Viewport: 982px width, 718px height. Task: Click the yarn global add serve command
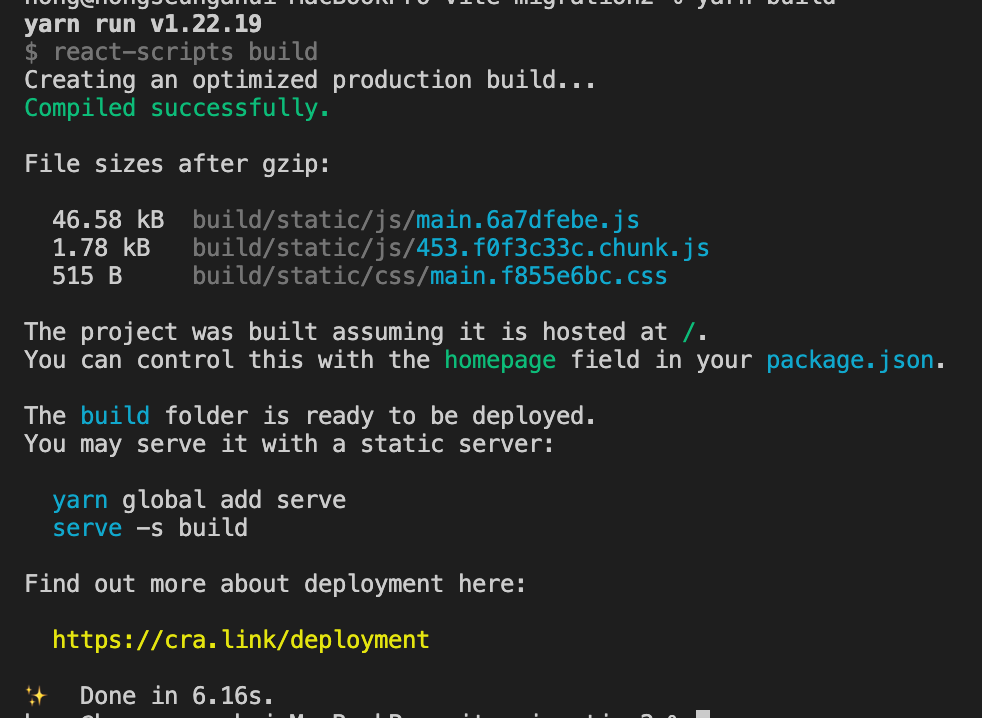[x=199, y=500]
